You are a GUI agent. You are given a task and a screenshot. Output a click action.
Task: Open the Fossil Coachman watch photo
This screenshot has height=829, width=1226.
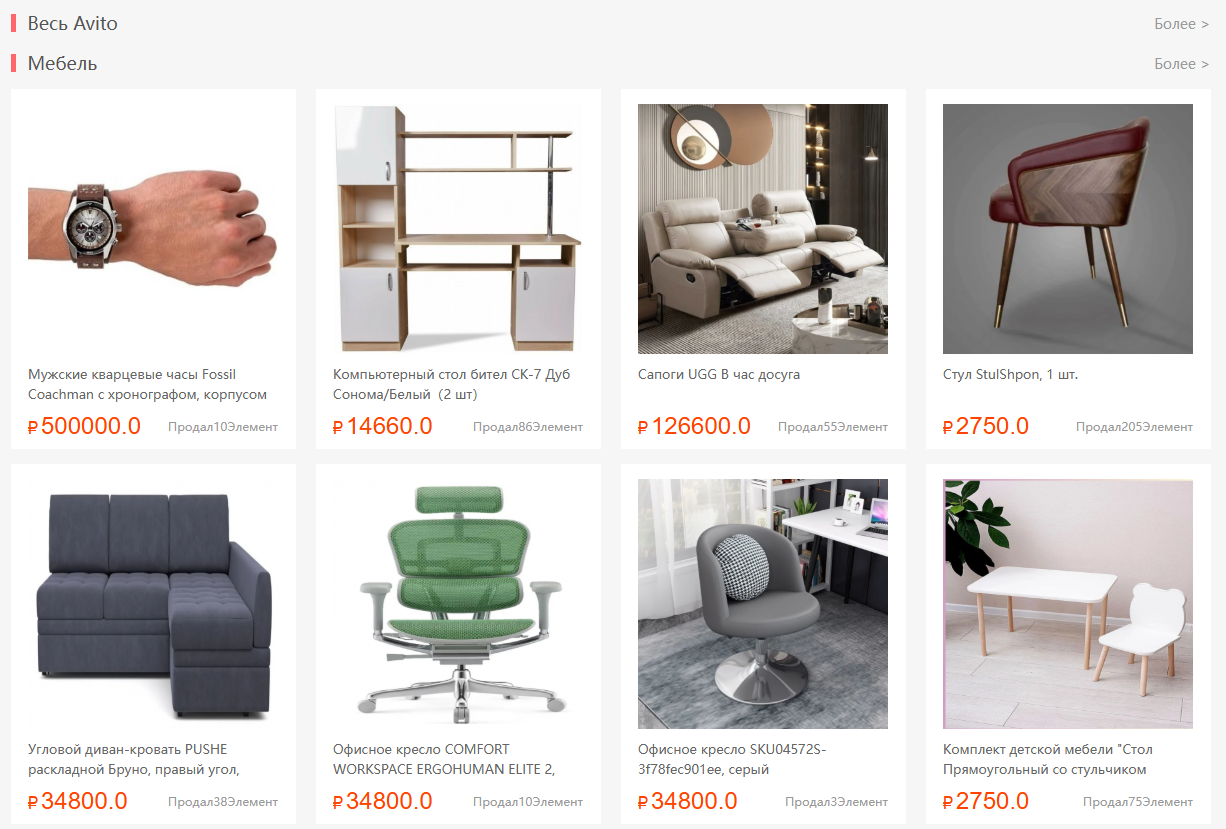pyautogui.click(x=153, y=229)
